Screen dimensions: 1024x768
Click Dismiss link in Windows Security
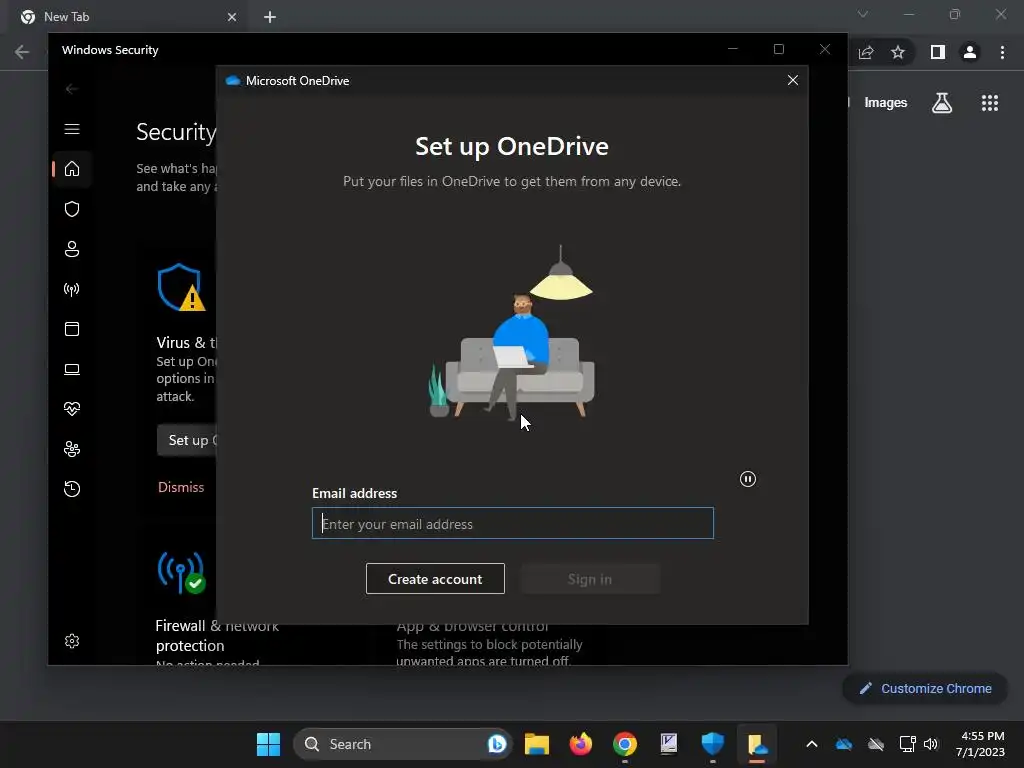(x=181, y=487)
